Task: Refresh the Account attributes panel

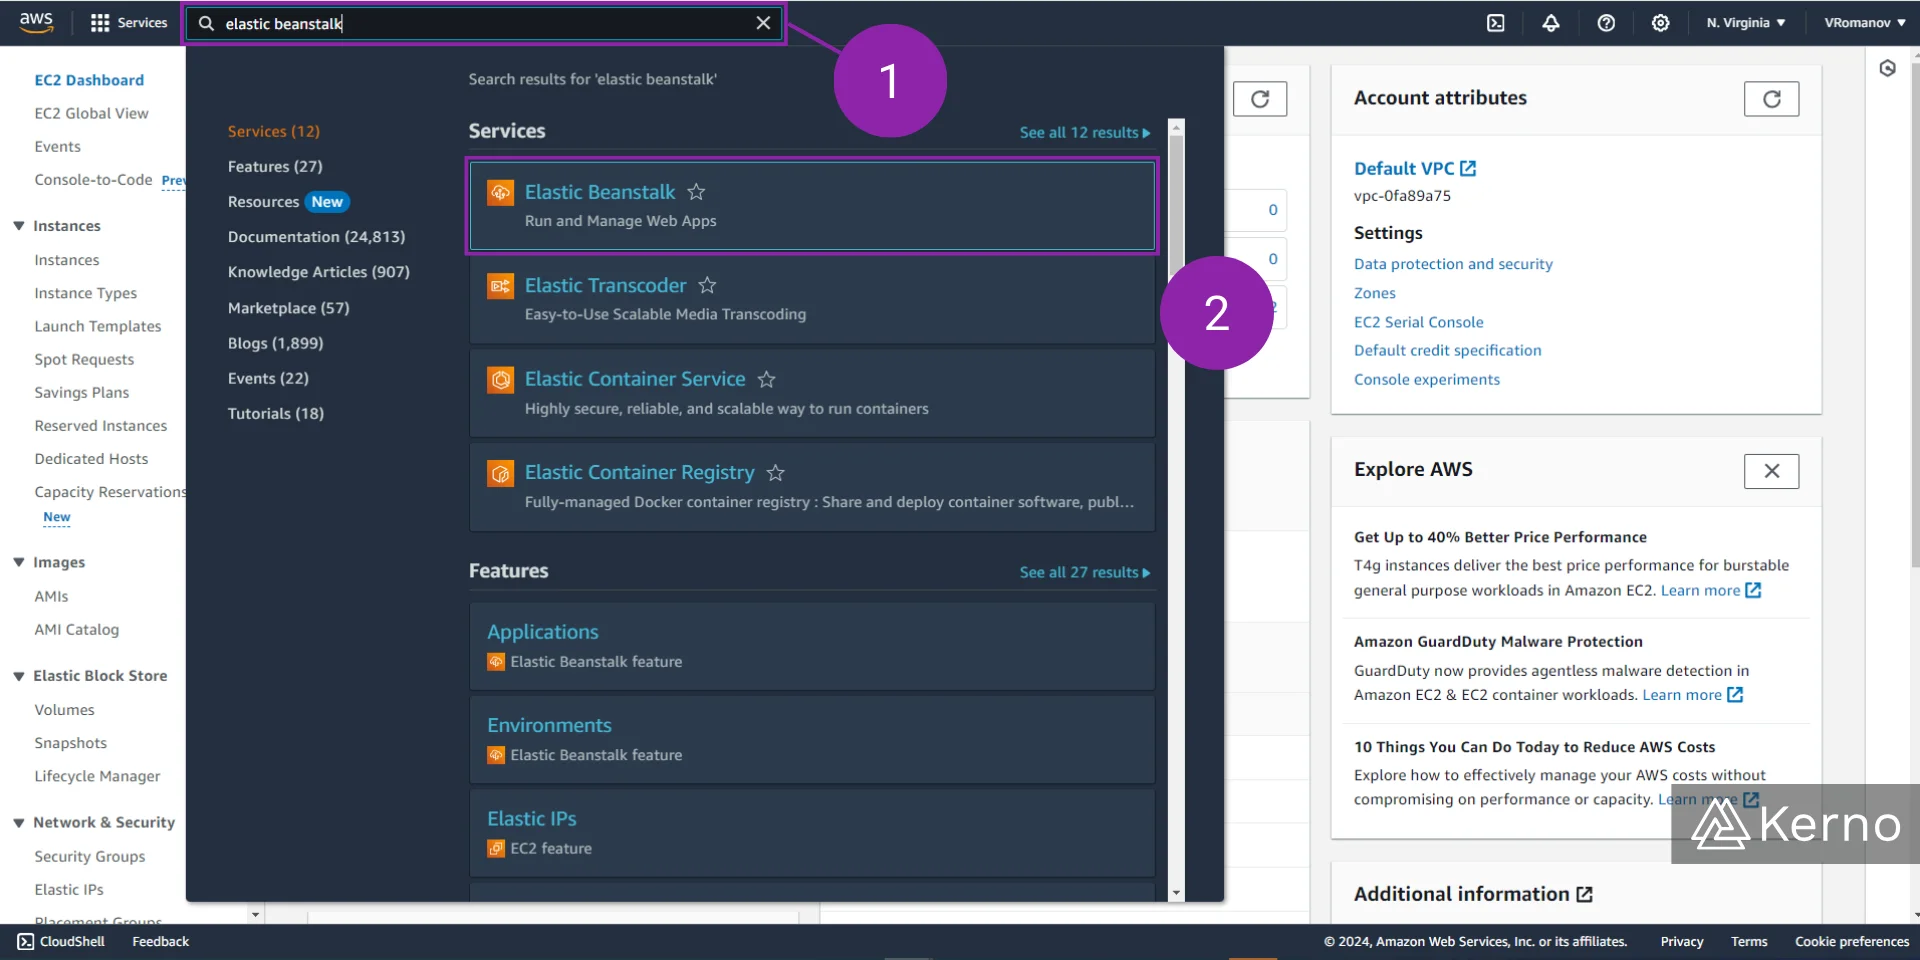Action: (x=1771, y=98)
